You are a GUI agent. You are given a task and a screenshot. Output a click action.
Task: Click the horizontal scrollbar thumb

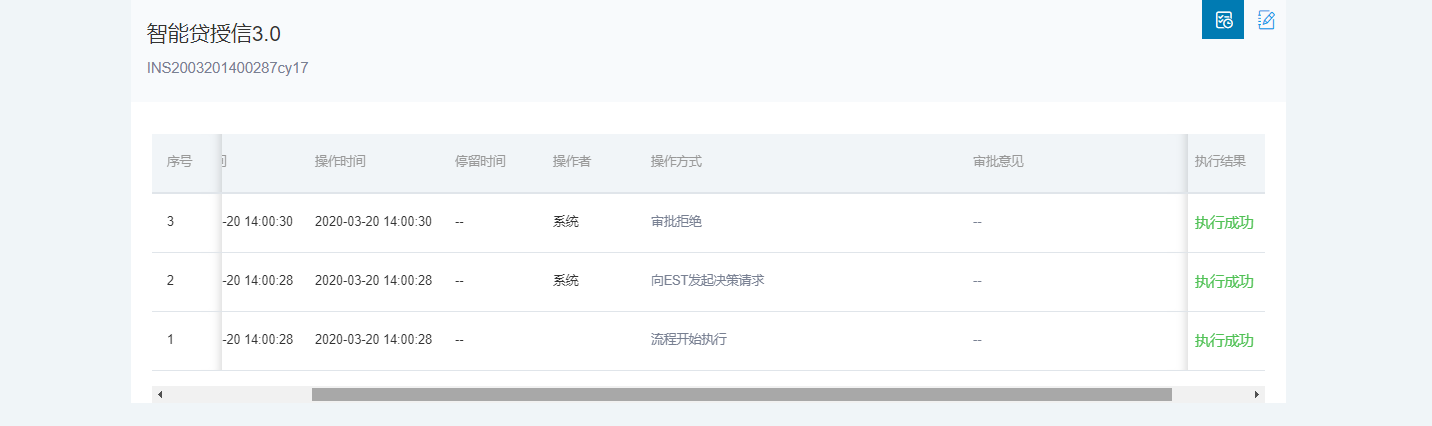741,395
